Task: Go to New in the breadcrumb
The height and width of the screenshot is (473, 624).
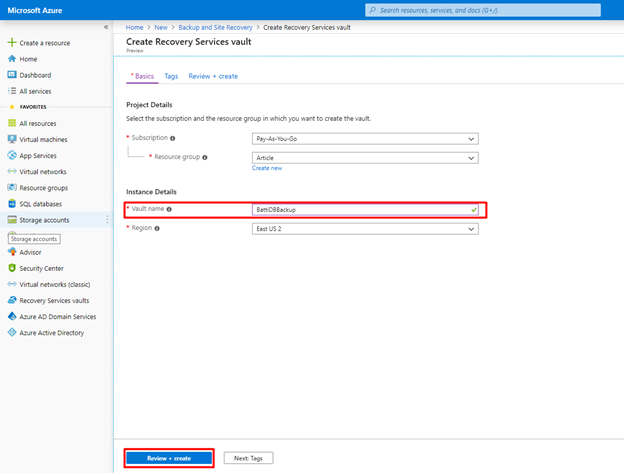Action: 161,27
